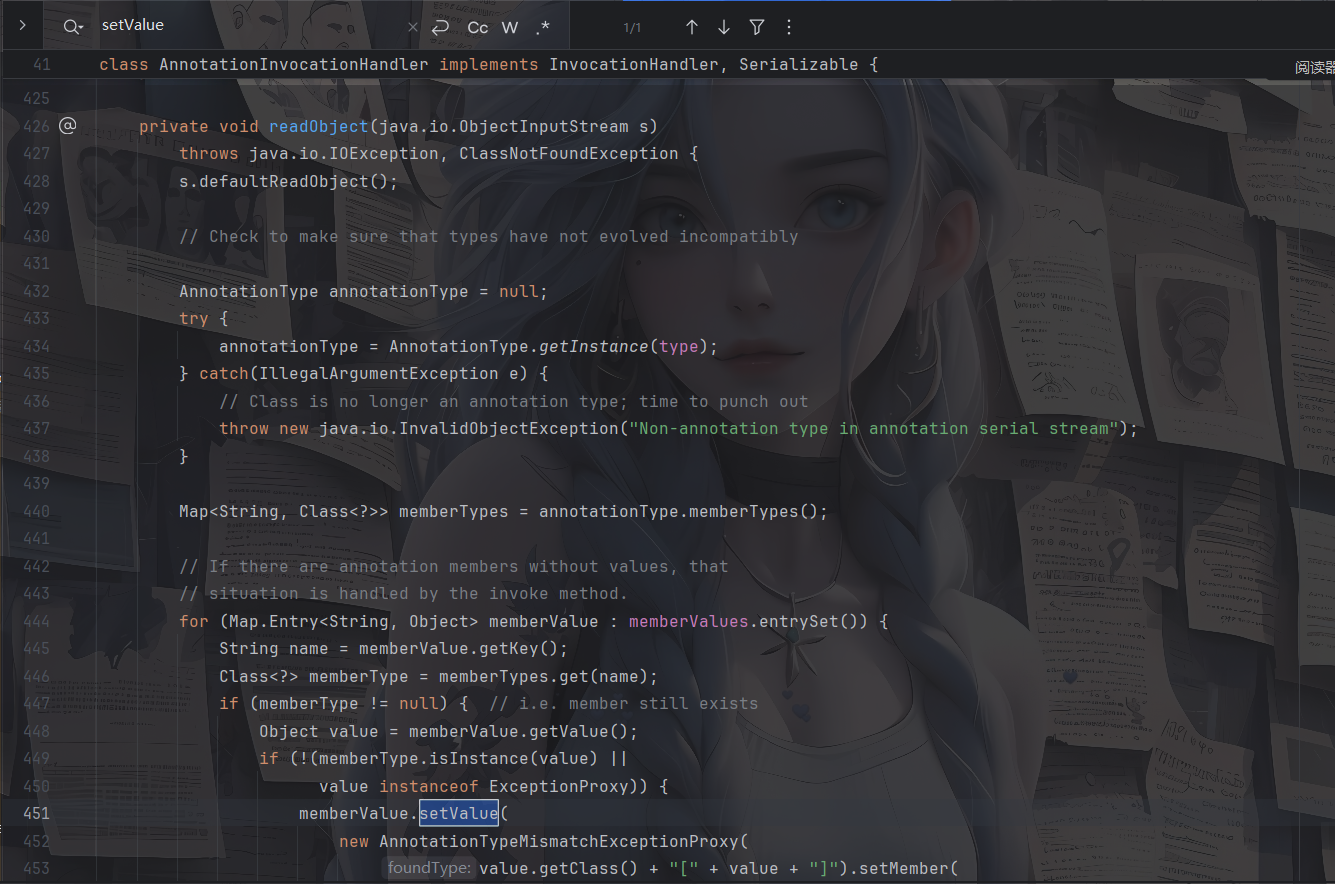
Task: Open the search filter options
Action: 757,27
